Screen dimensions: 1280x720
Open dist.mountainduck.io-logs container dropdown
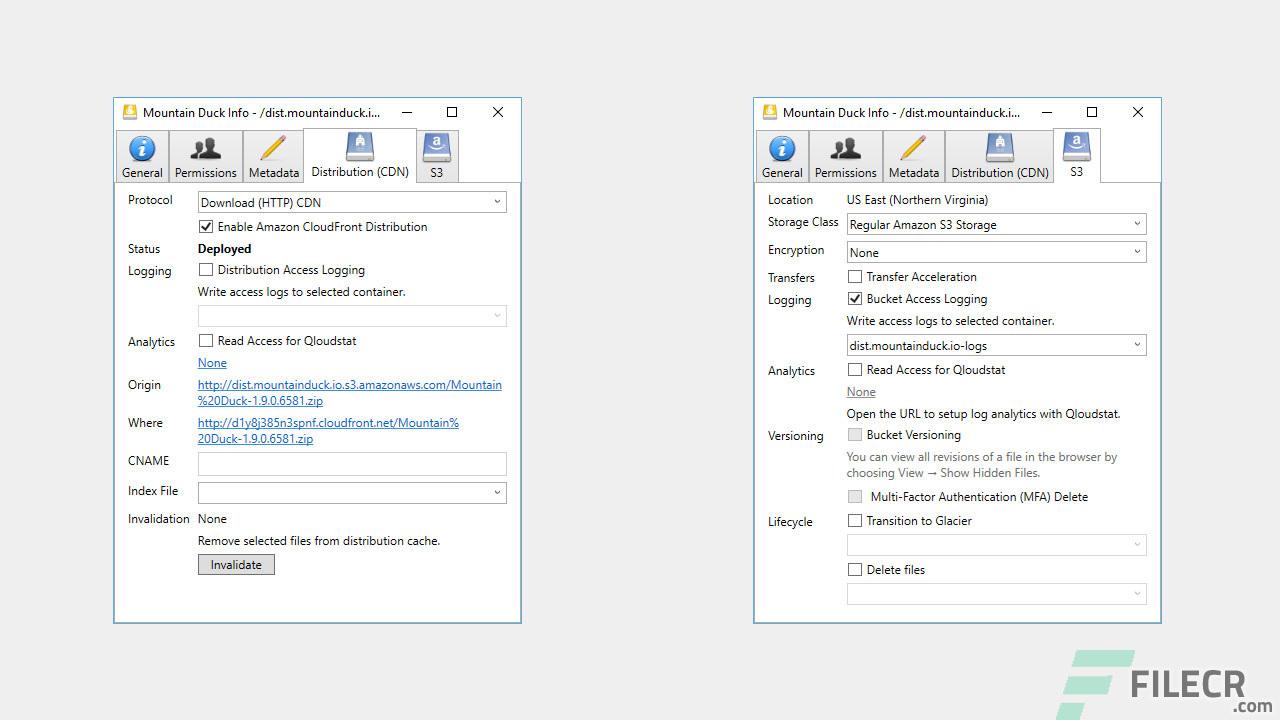pos(996,345)
